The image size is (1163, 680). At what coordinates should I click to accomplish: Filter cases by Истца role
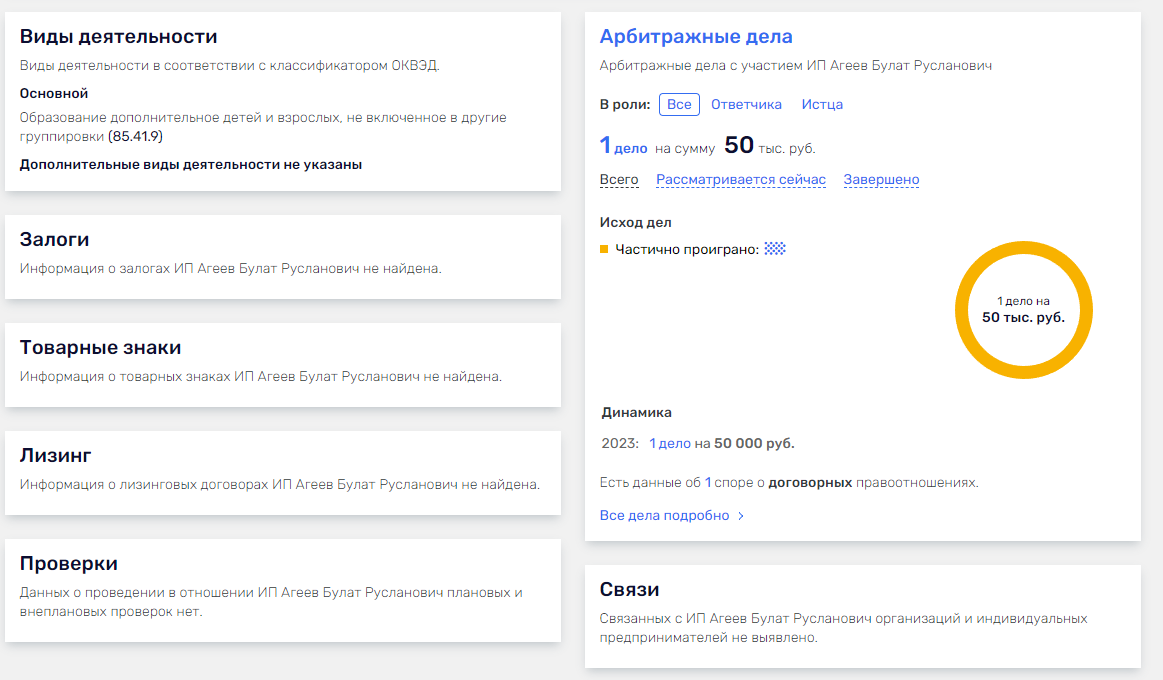pyautogui.click(x=822, y=104)
